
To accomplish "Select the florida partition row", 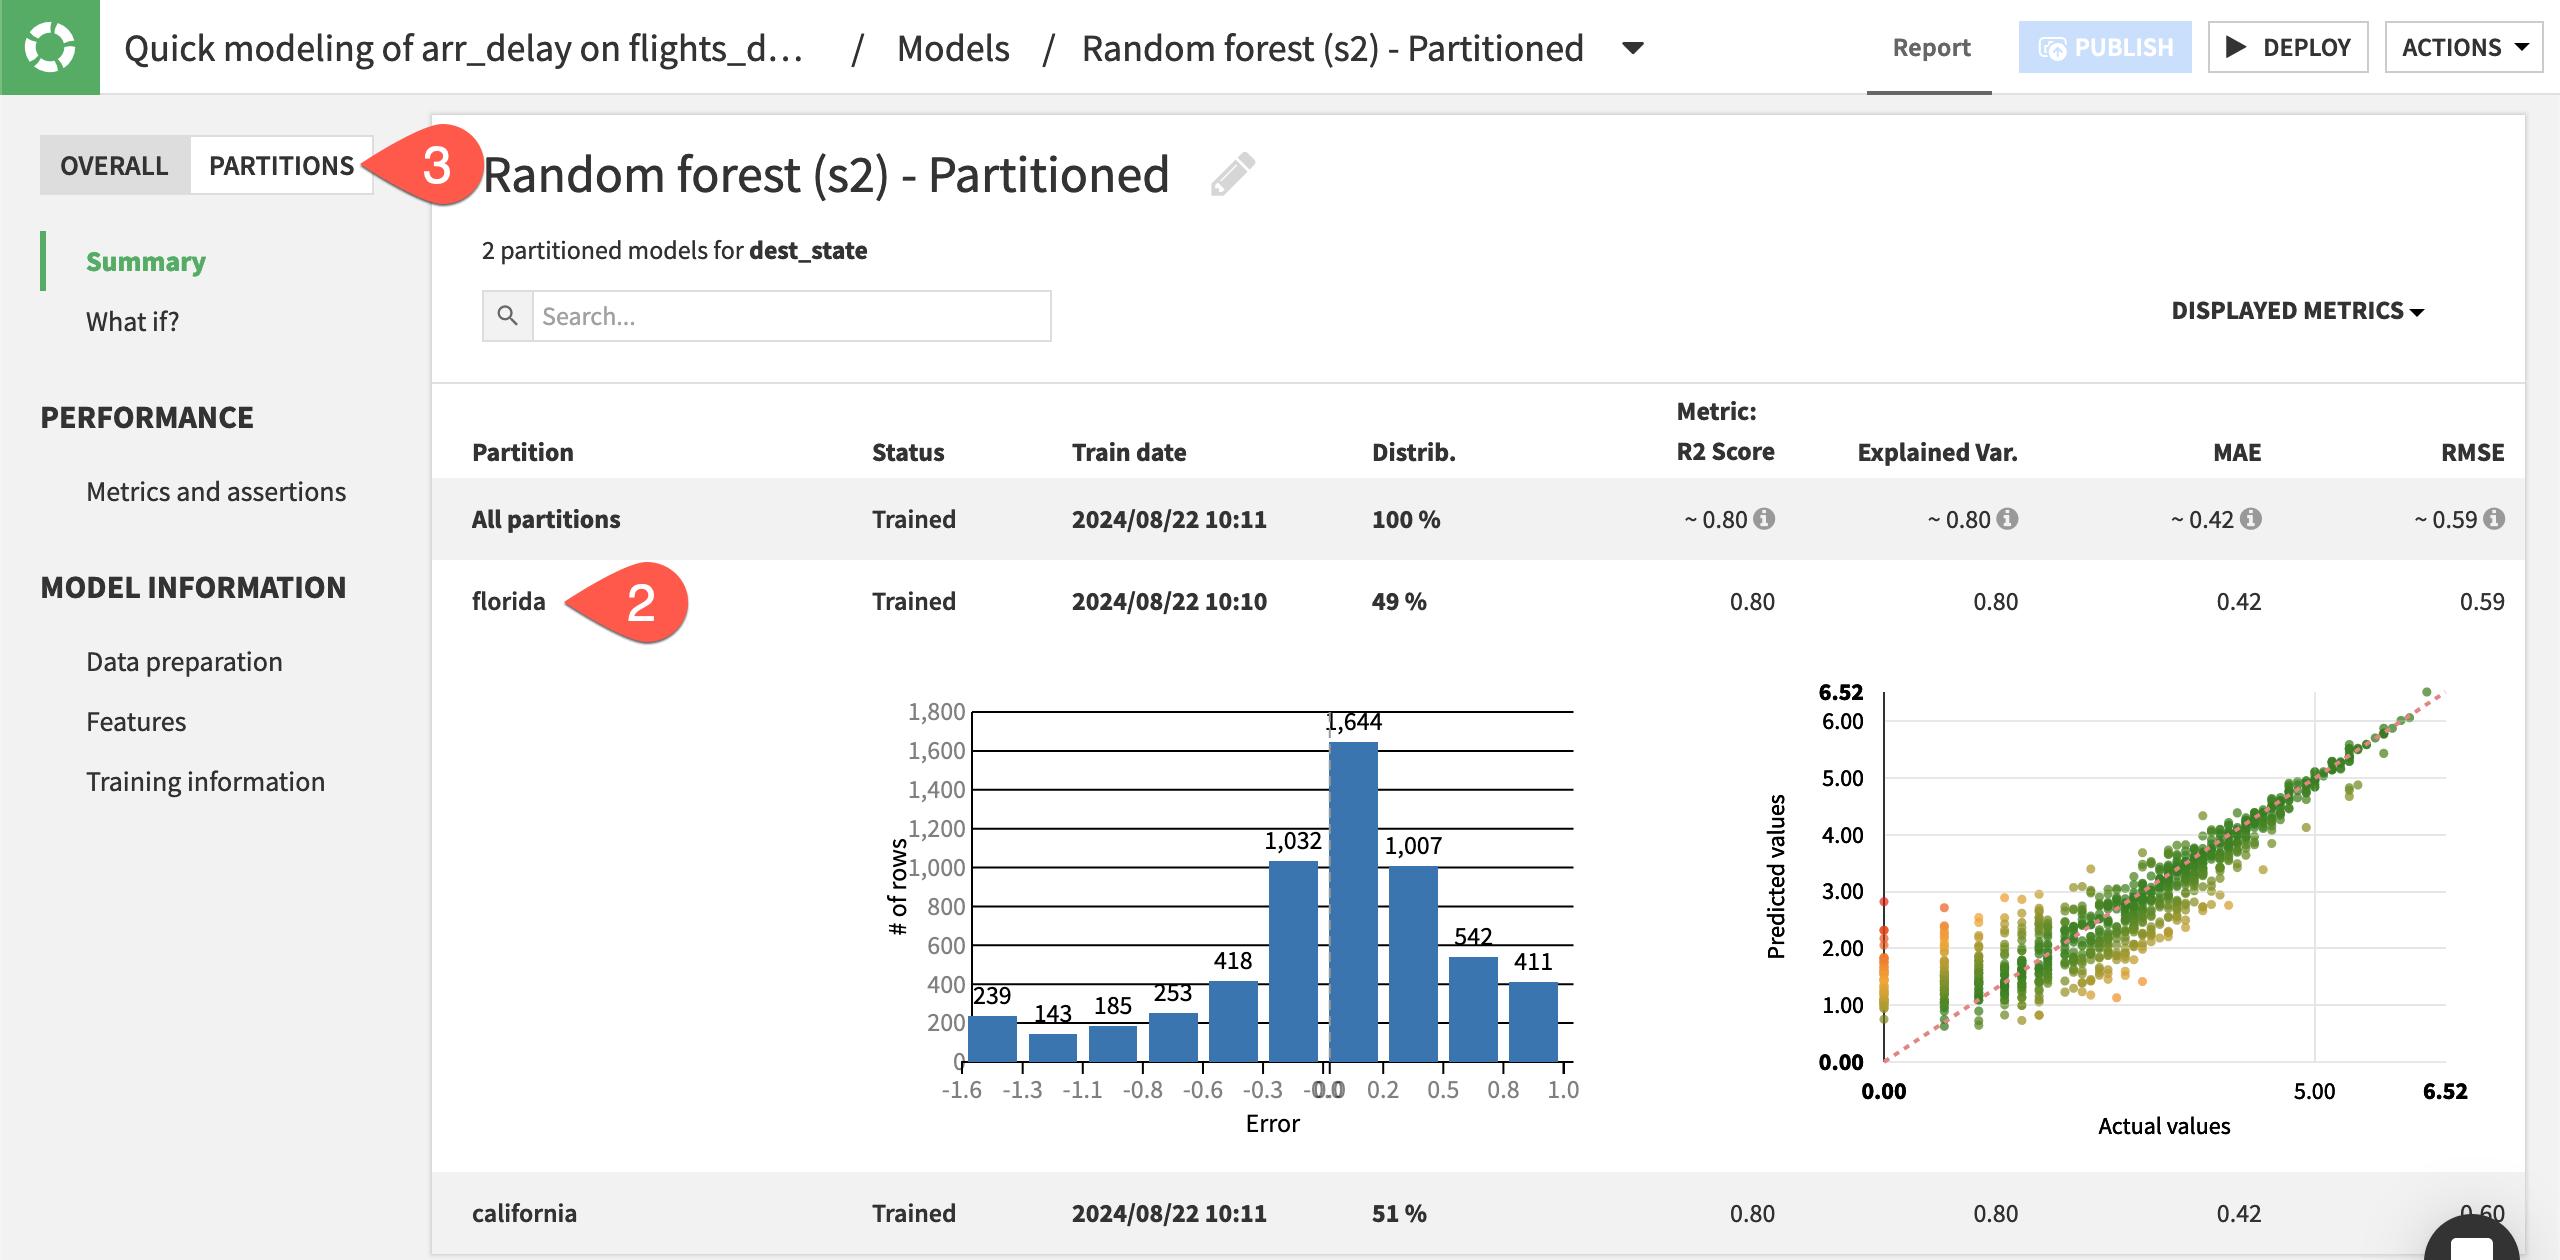I will [509, 601].
